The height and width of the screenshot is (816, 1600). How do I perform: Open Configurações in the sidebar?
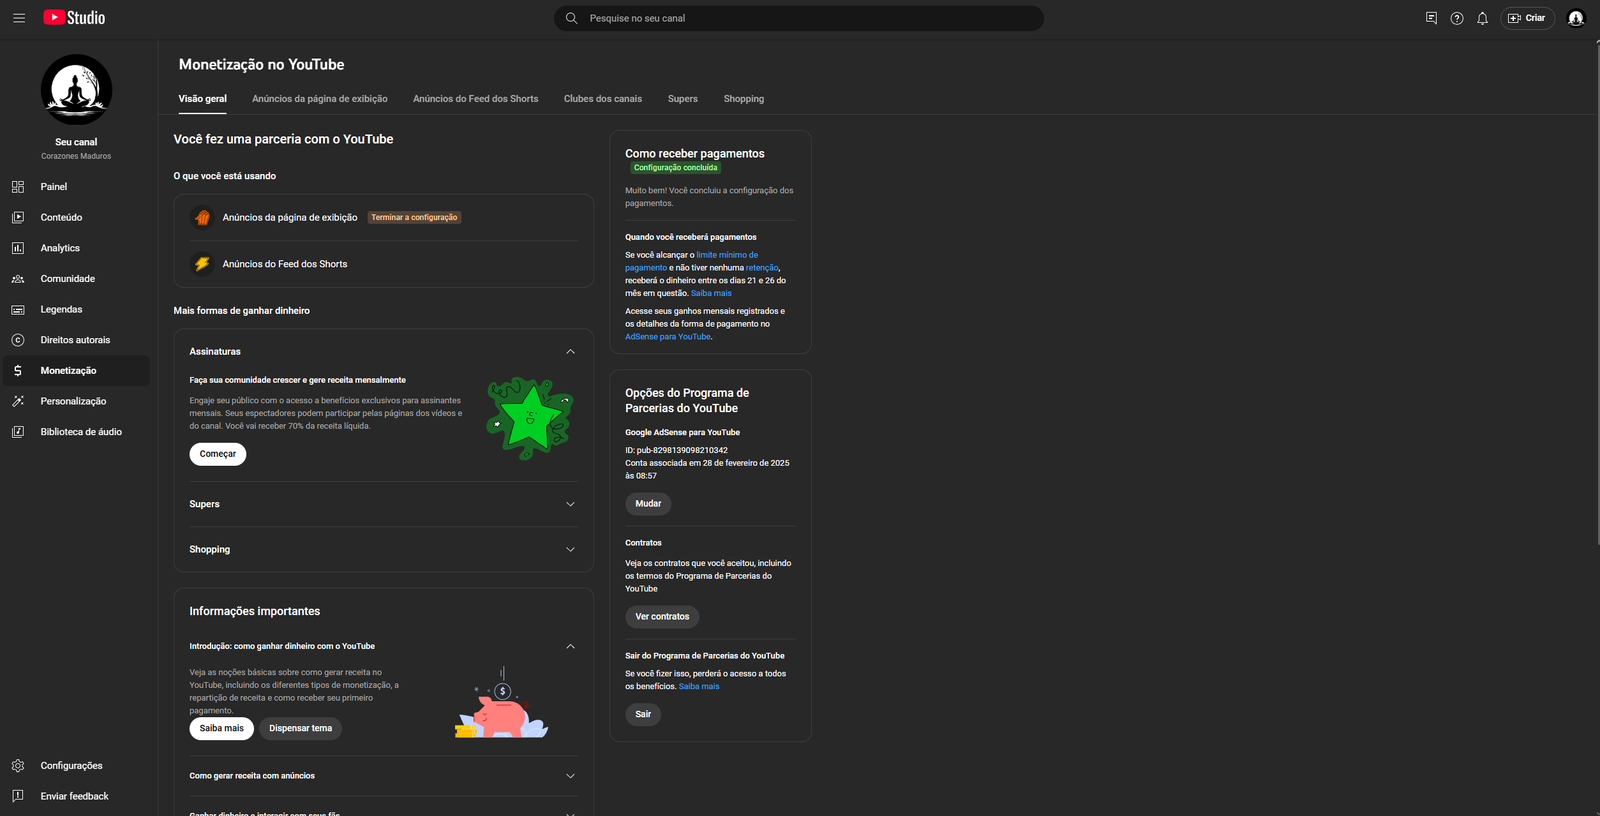click(76, 766)
